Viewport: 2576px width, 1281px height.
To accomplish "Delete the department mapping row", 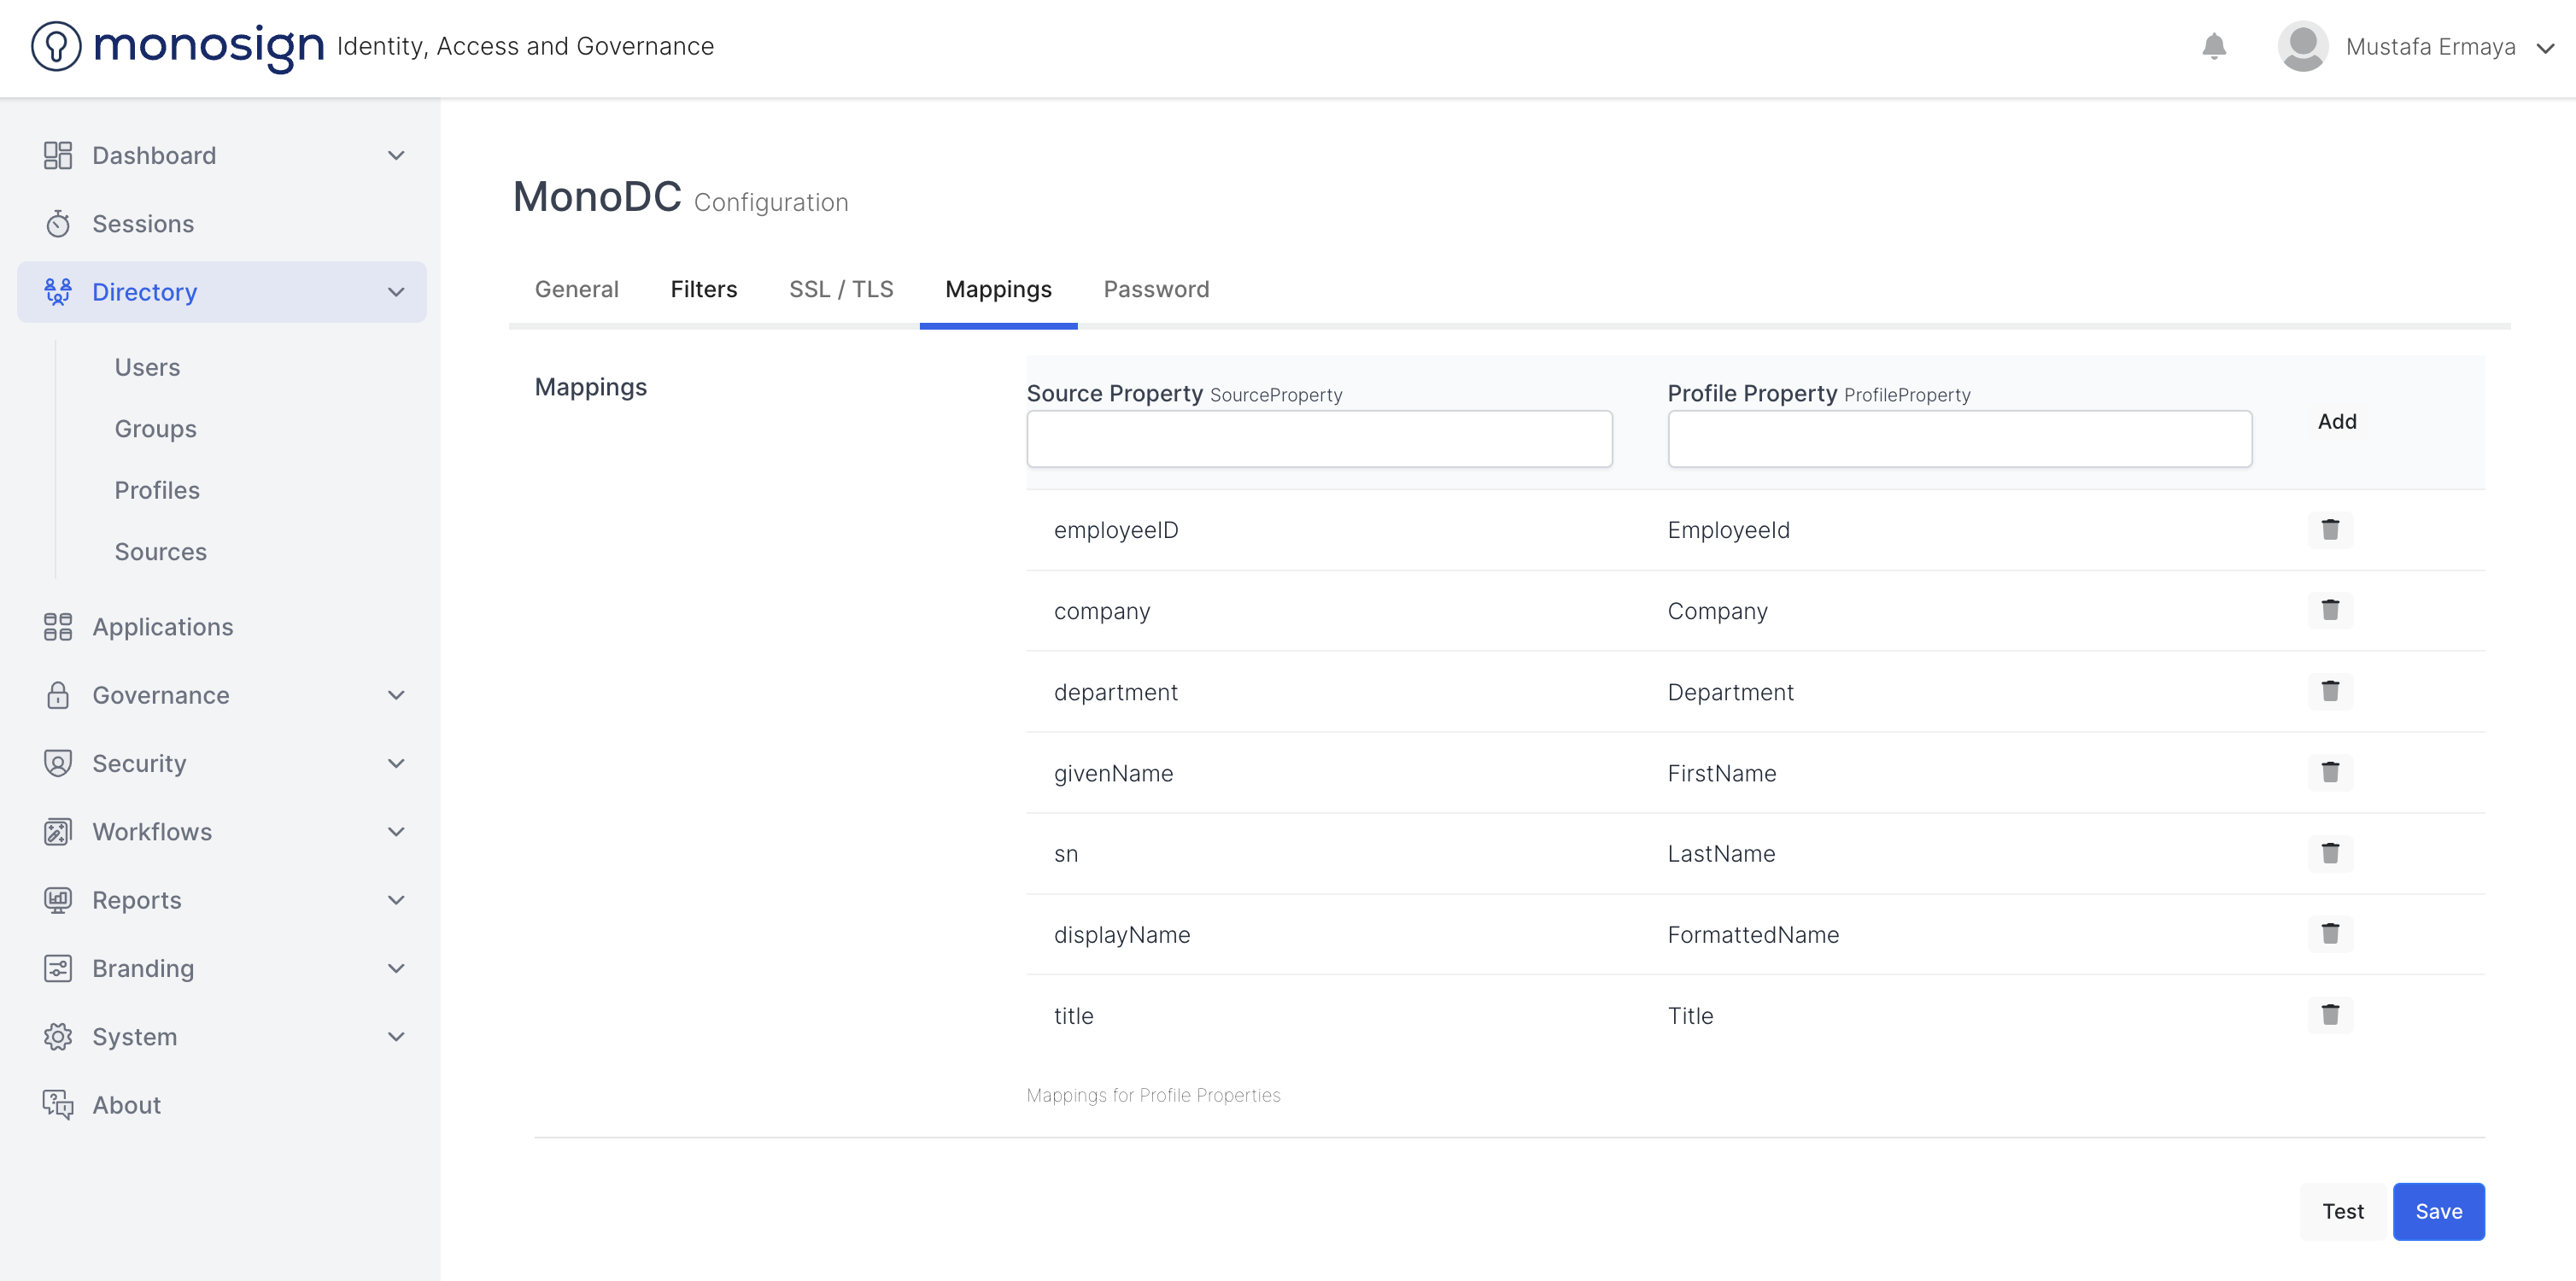I will [2329, 691].
